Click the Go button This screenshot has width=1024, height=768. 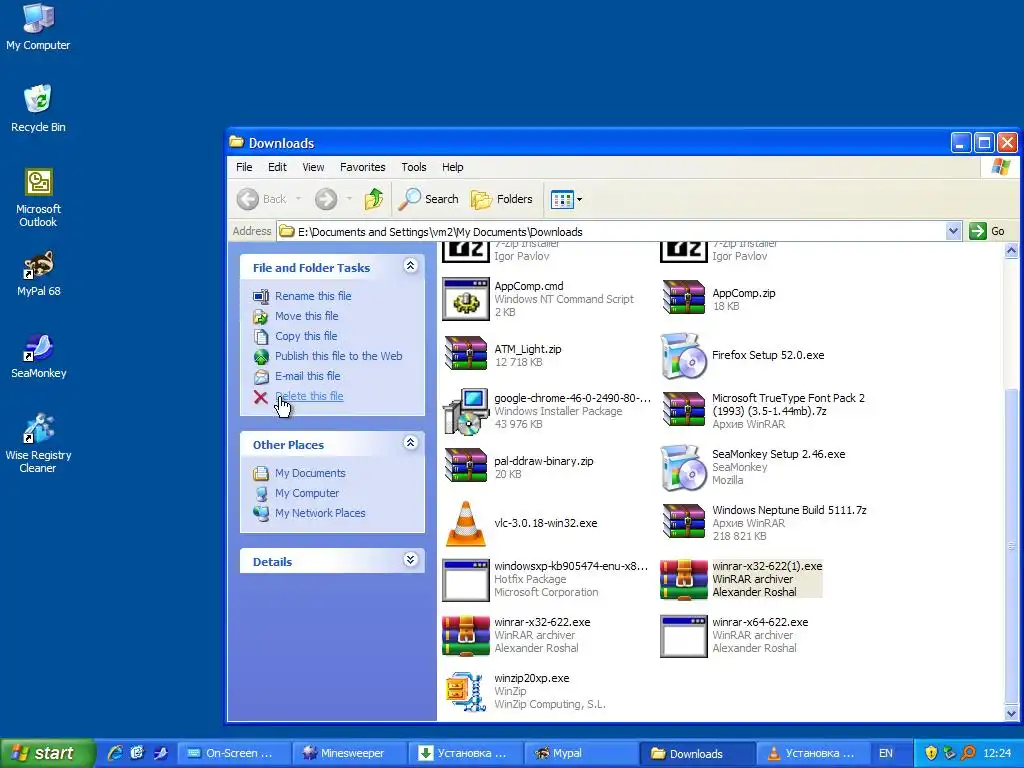click(x=987, y=231)
